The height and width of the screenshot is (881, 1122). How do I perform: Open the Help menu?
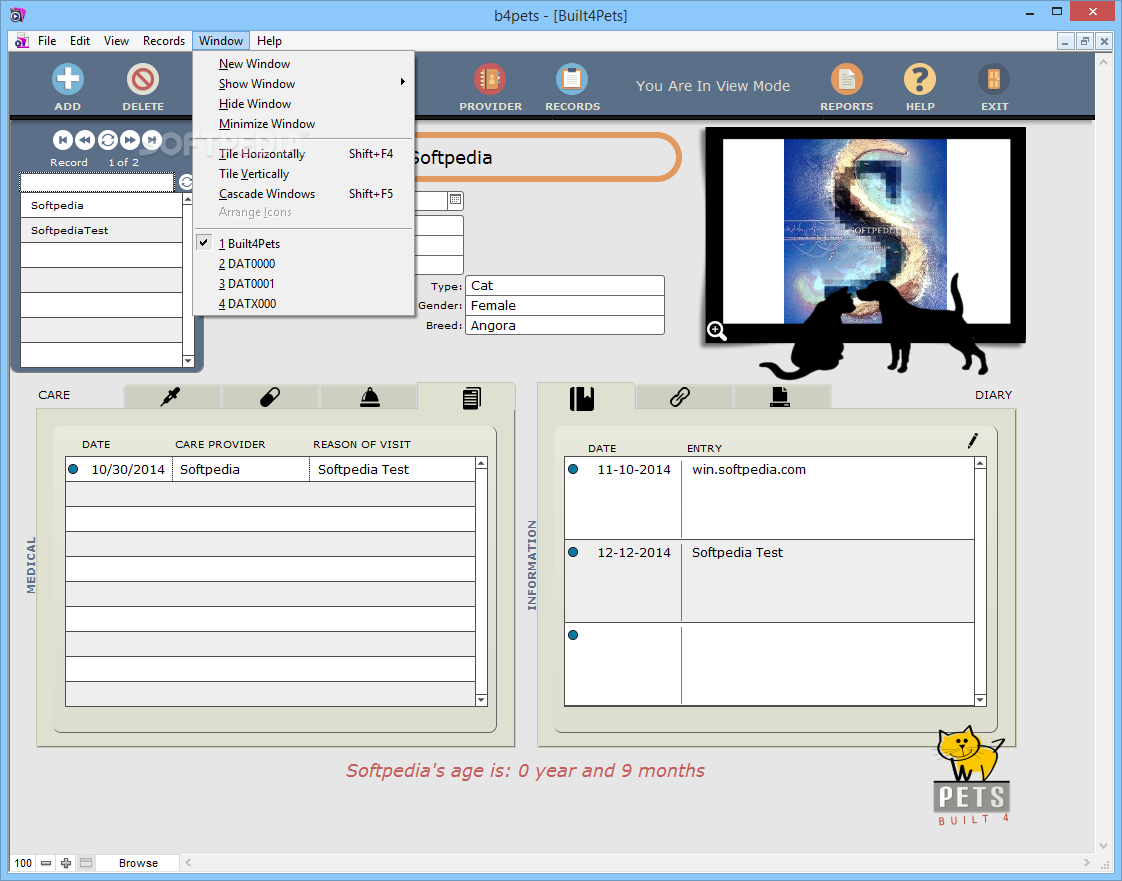(269, 41)
